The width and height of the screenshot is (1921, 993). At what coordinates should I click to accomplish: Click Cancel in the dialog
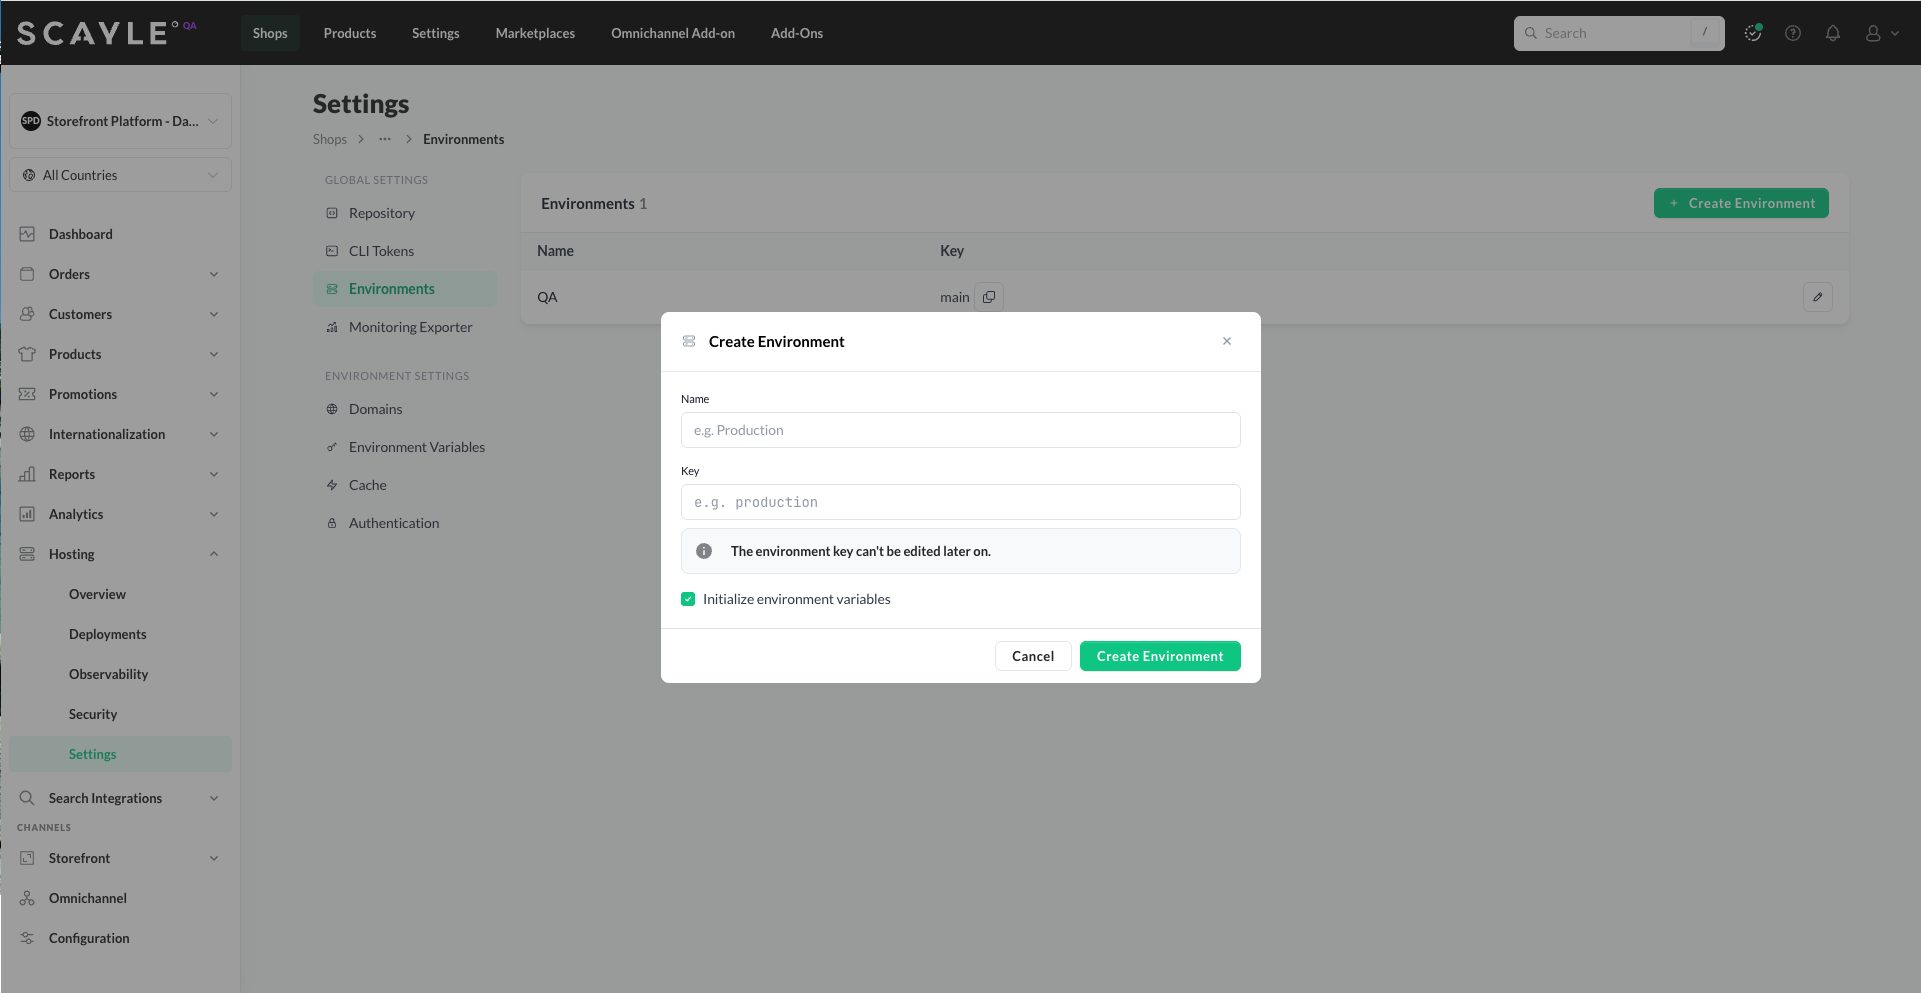[x=1033, y=656]
